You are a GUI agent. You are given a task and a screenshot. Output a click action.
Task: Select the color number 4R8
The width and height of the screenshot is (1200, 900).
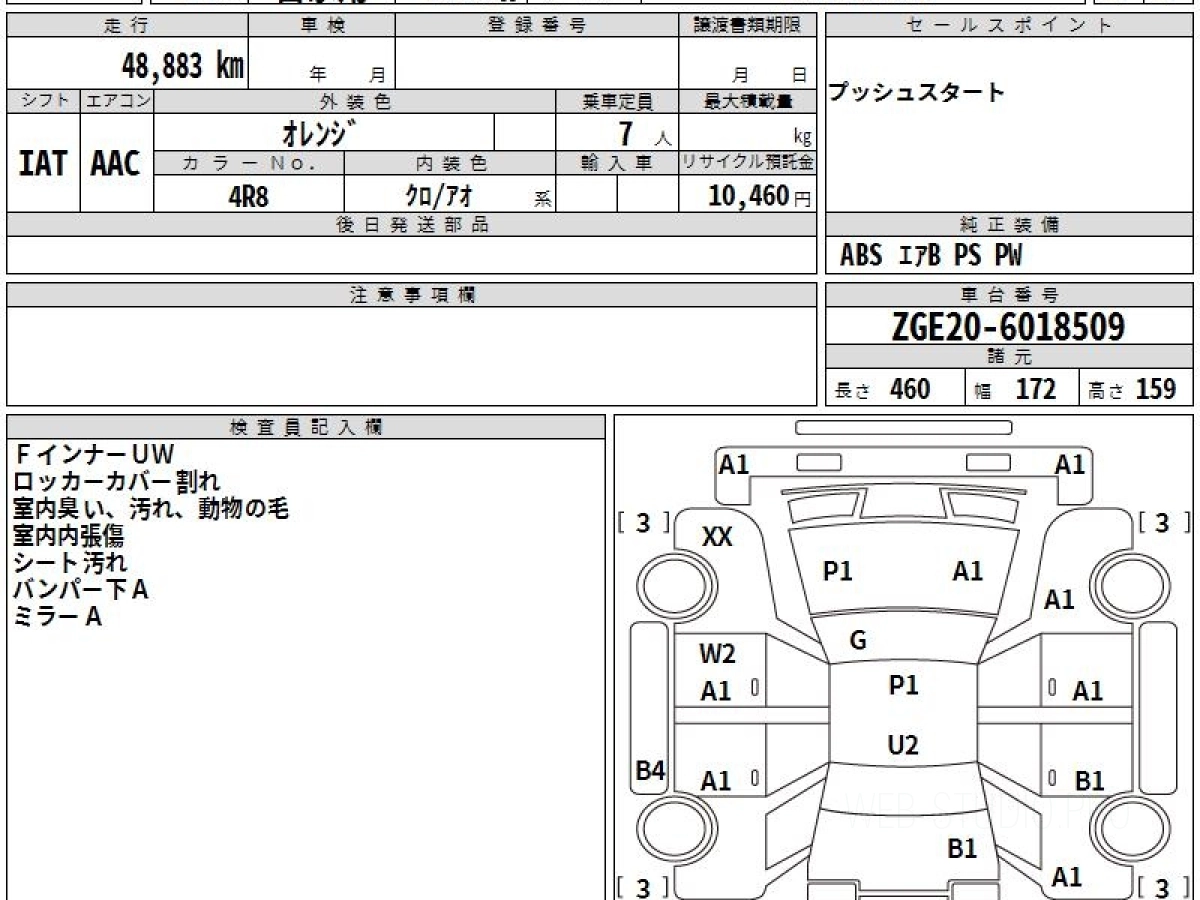(x=249, y=196)
